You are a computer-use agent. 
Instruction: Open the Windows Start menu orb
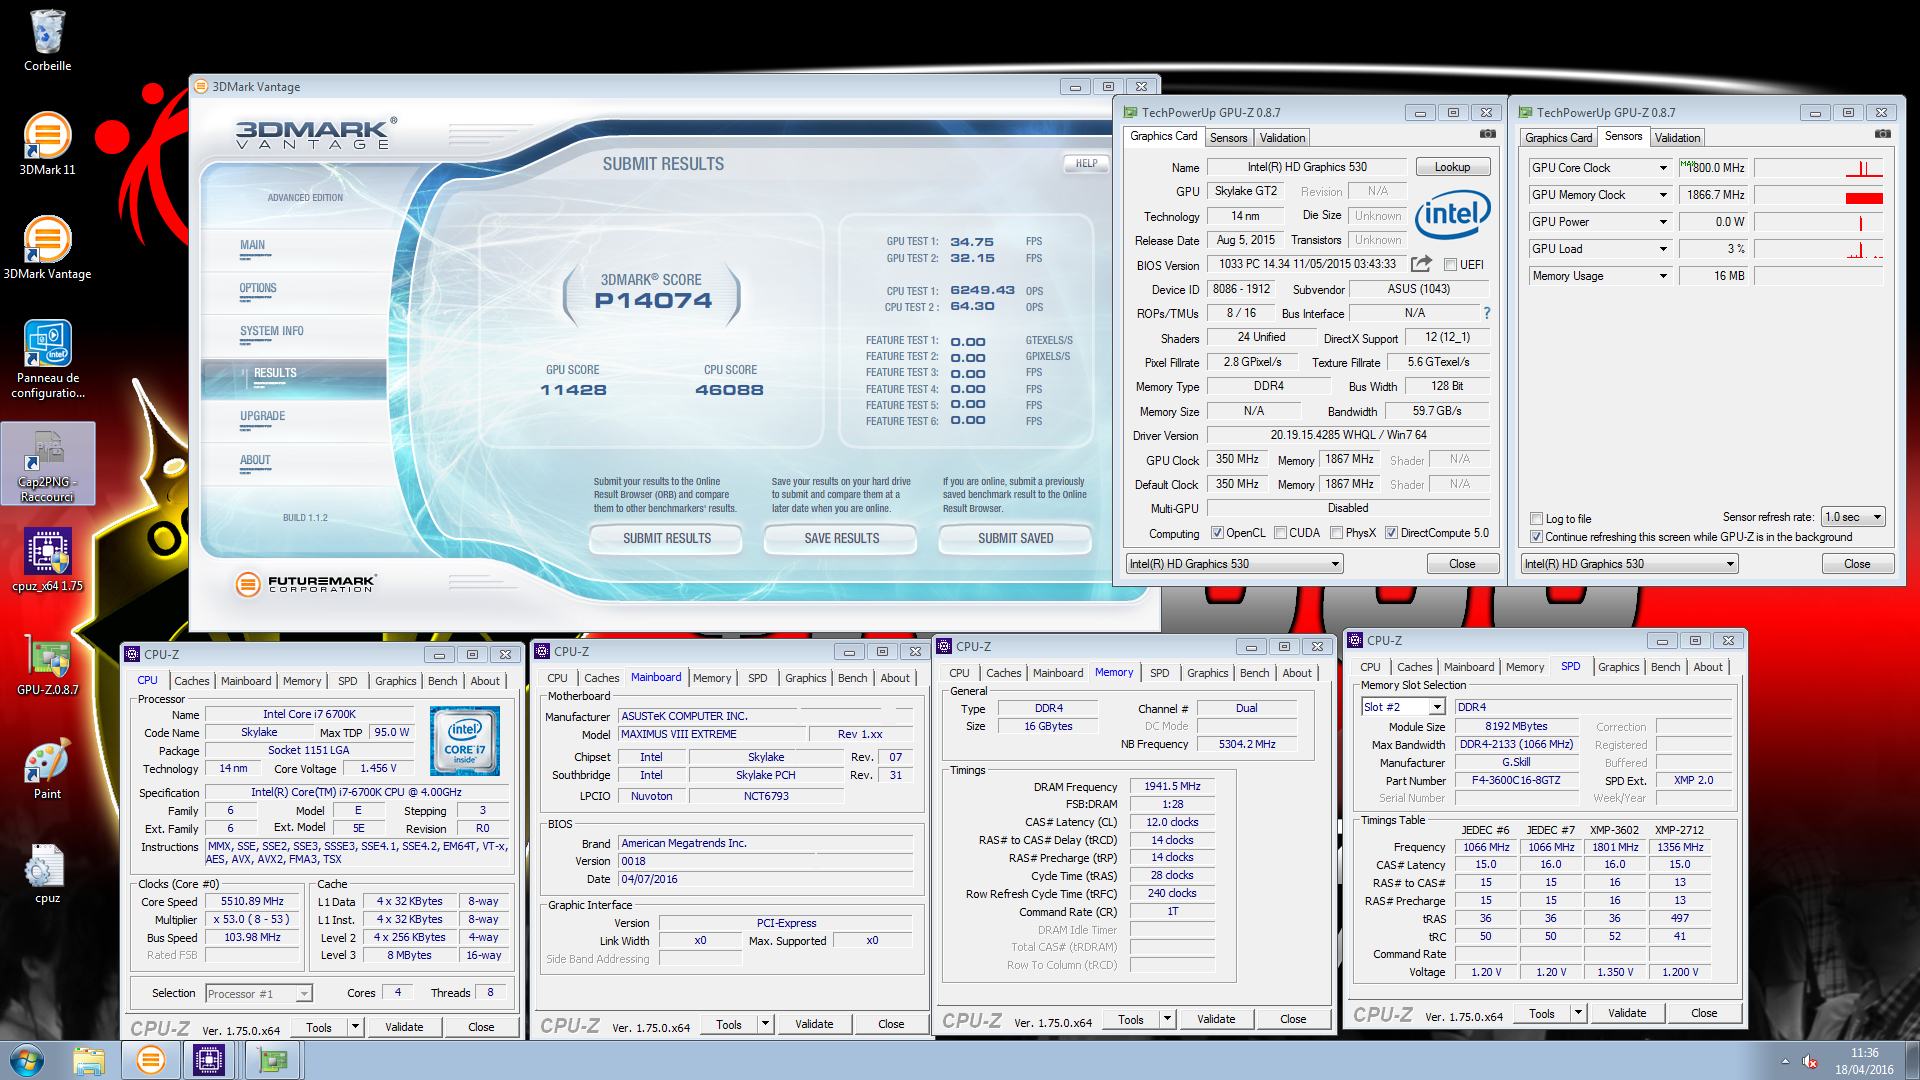pos(27,1060)
